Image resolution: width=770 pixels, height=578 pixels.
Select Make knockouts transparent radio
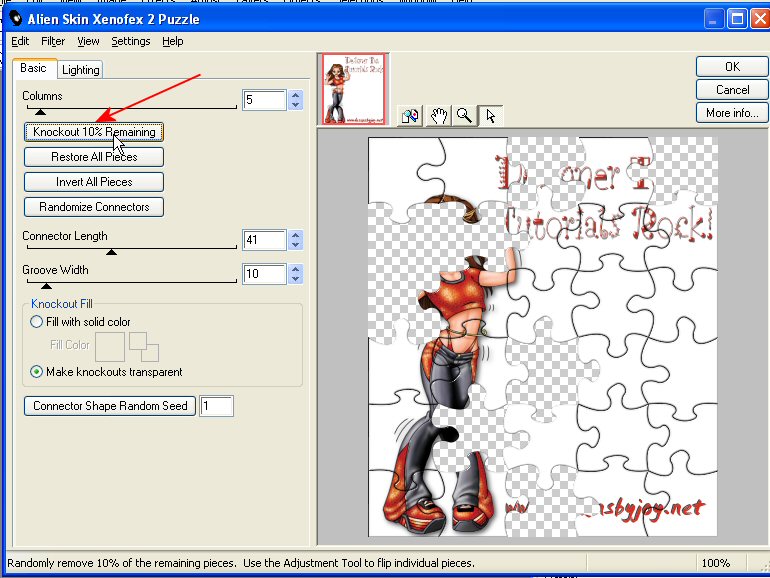[x=36, y=372]
